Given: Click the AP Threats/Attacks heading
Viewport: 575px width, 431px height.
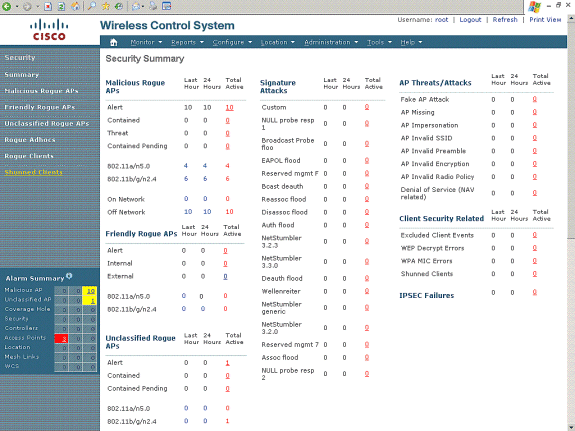Looking at the screenshot, I should [x=435, y=83].
